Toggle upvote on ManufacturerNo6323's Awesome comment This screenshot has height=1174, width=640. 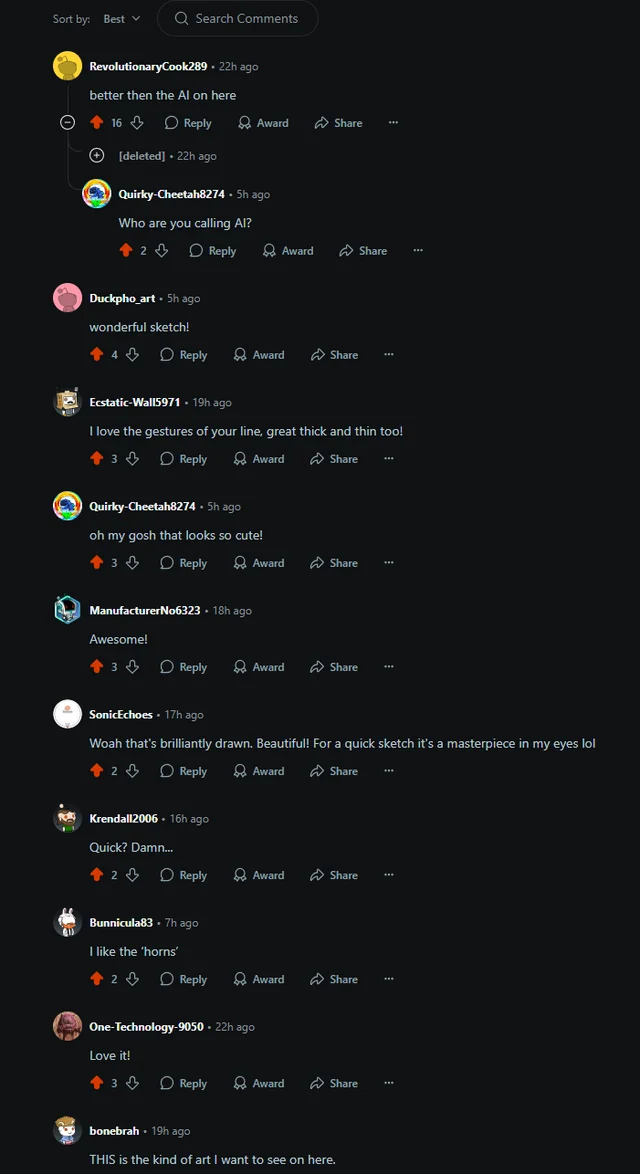(x=96, y=667)
